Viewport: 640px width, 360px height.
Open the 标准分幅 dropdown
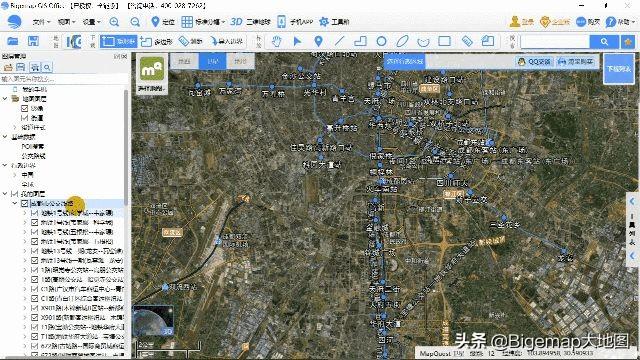coord(203,22)
